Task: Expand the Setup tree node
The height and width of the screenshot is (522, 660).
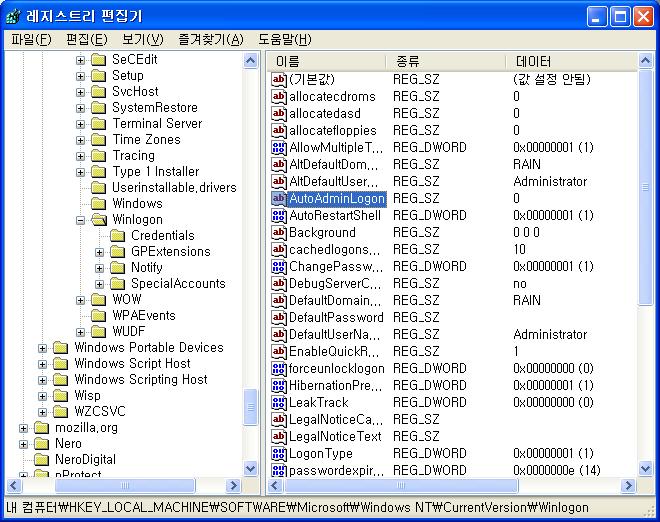Action: pyautogui.click(x=80, y=76)
